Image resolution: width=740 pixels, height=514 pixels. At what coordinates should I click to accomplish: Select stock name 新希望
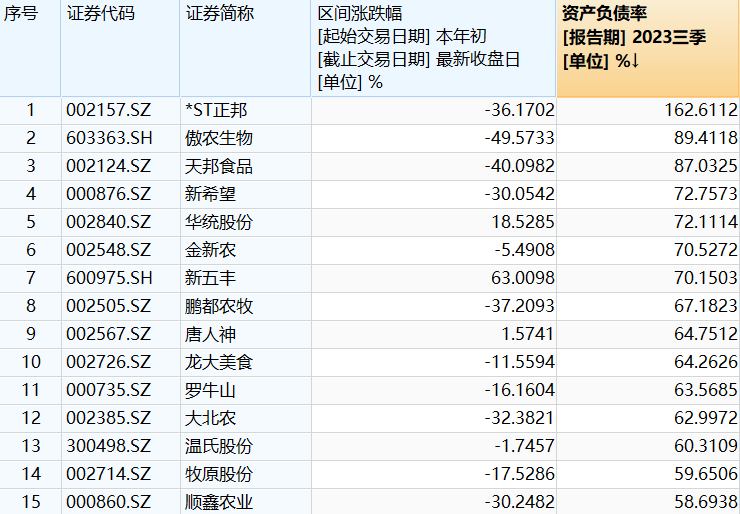click(x=210, y=194)
